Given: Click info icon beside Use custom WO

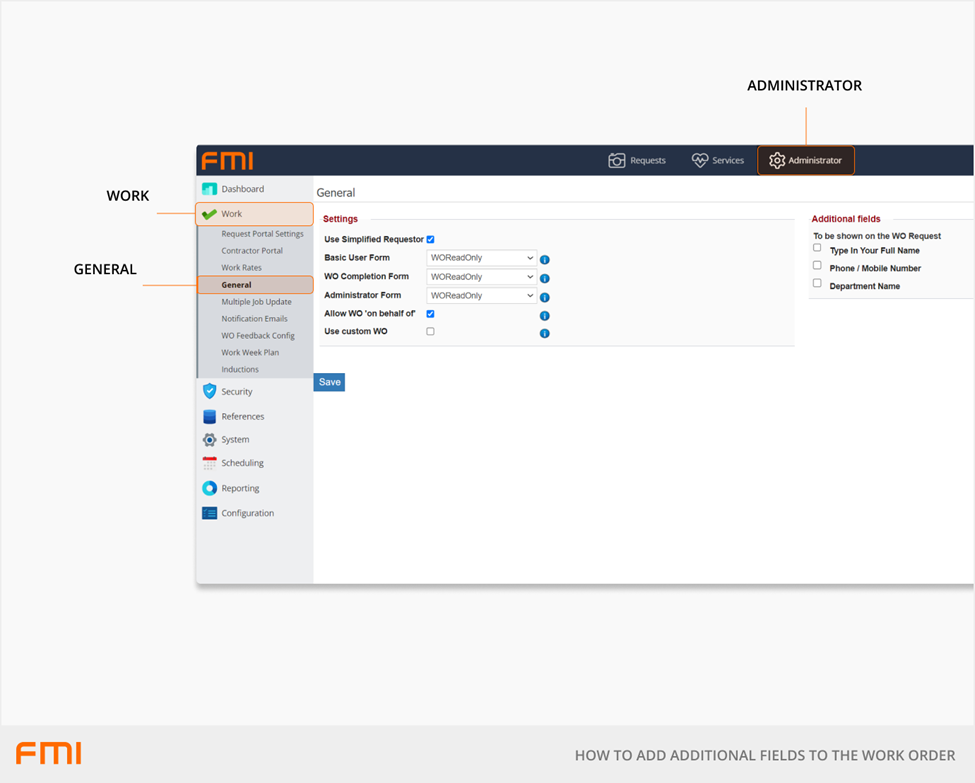Looking at the screenshot, I should [545, 333].
